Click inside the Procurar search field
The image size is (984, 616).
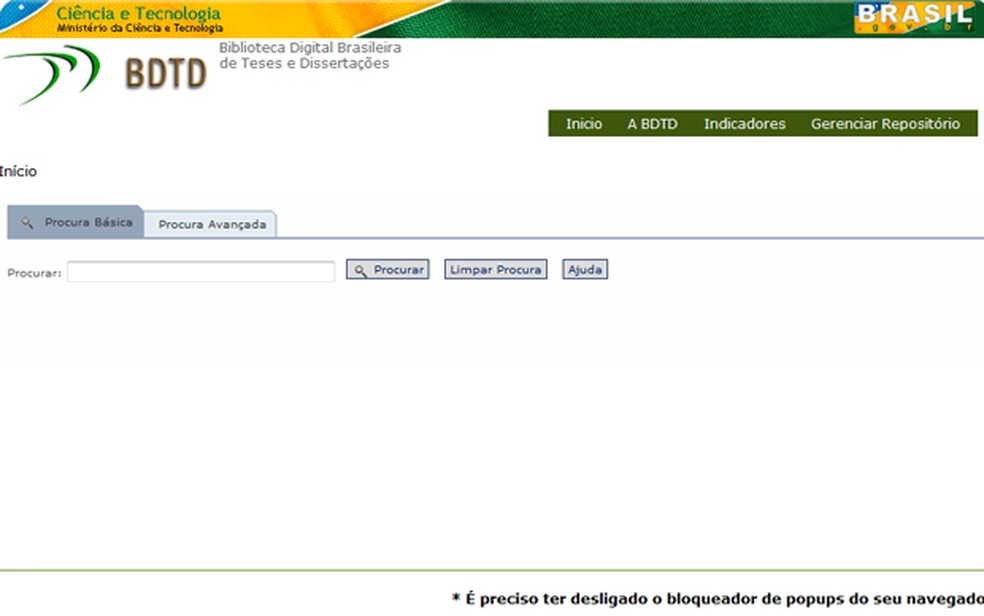[x=200, y=271]
